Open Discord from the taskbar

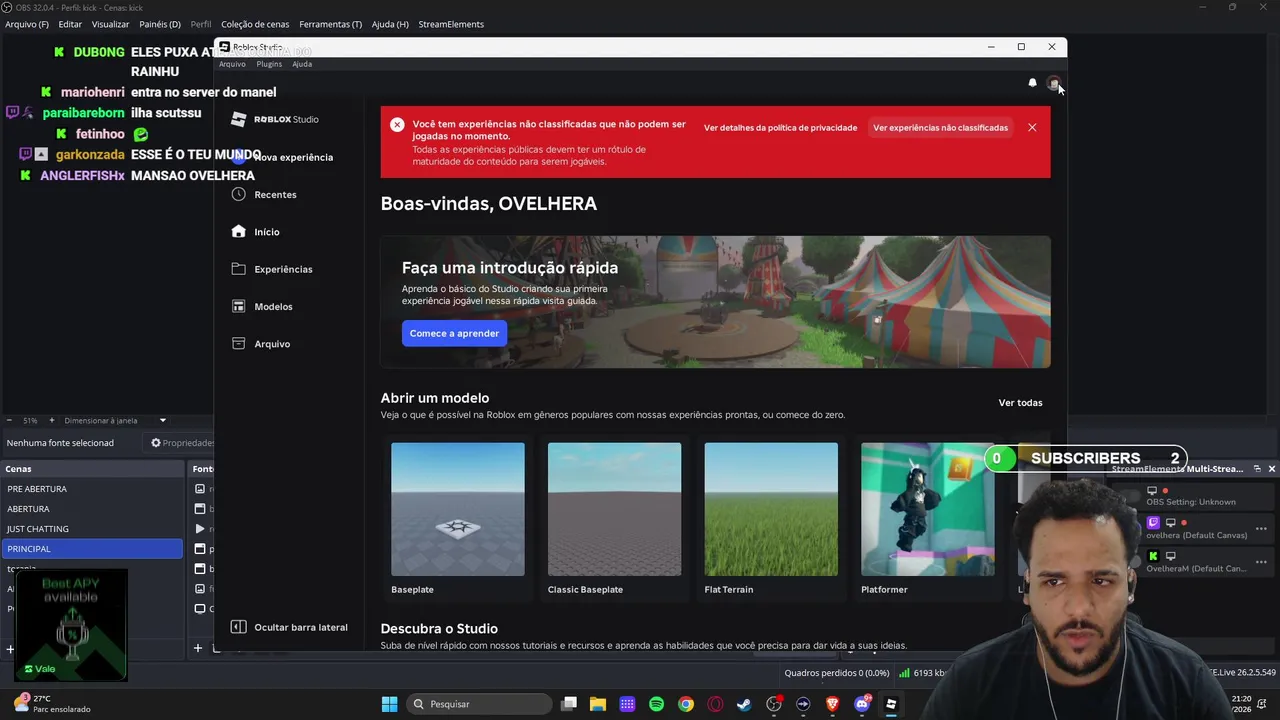(862, 704)
